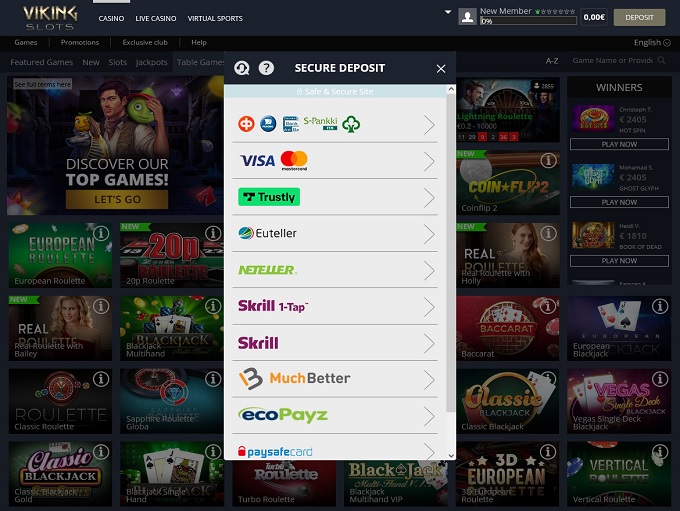Open the help question mark icon in deposit dialog
680x511 pixels.
coord(266,68)
